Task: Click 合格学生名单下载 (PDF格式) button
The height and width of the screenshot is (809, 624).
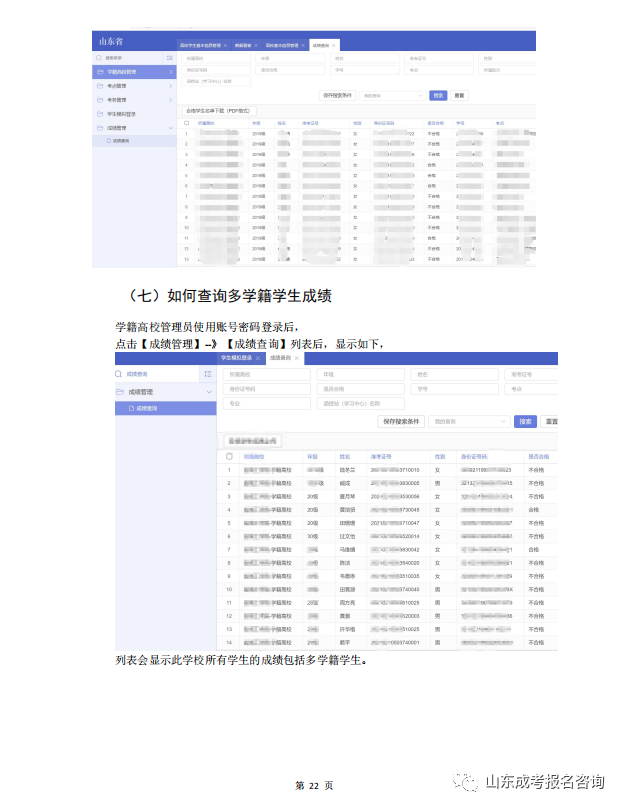Action: click(218, 111)
